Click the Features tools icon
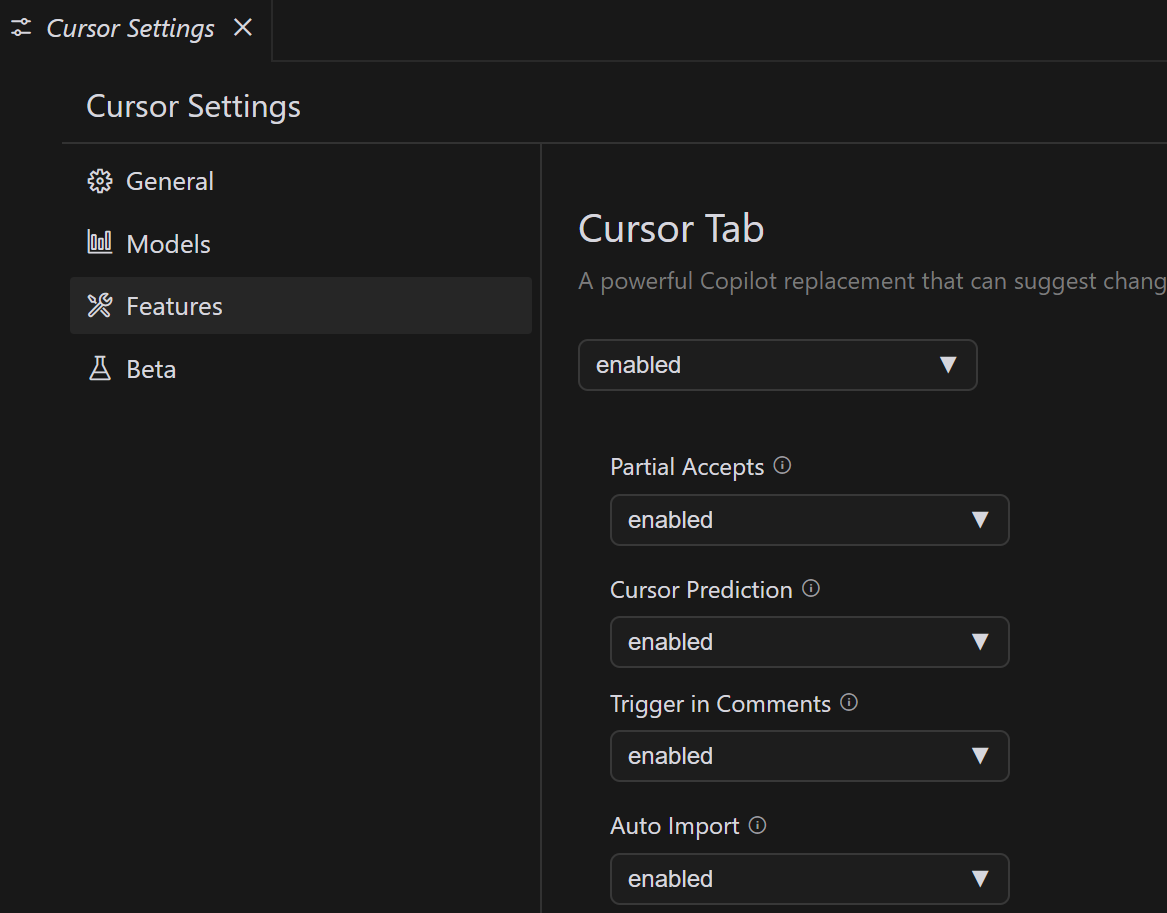This screenshot has width=1167, height=913. pyautogui.click(x=100, y=306)
